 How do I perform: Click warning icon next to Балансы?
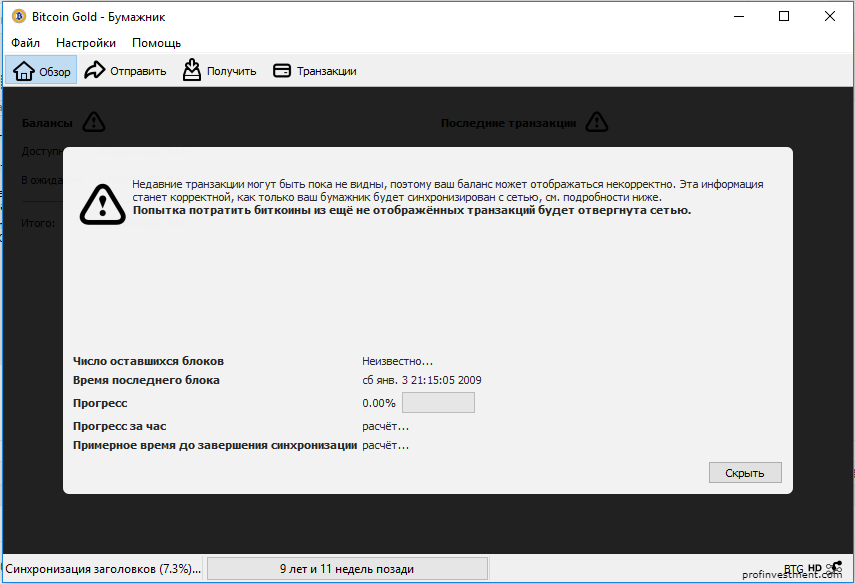pos(94,122)
